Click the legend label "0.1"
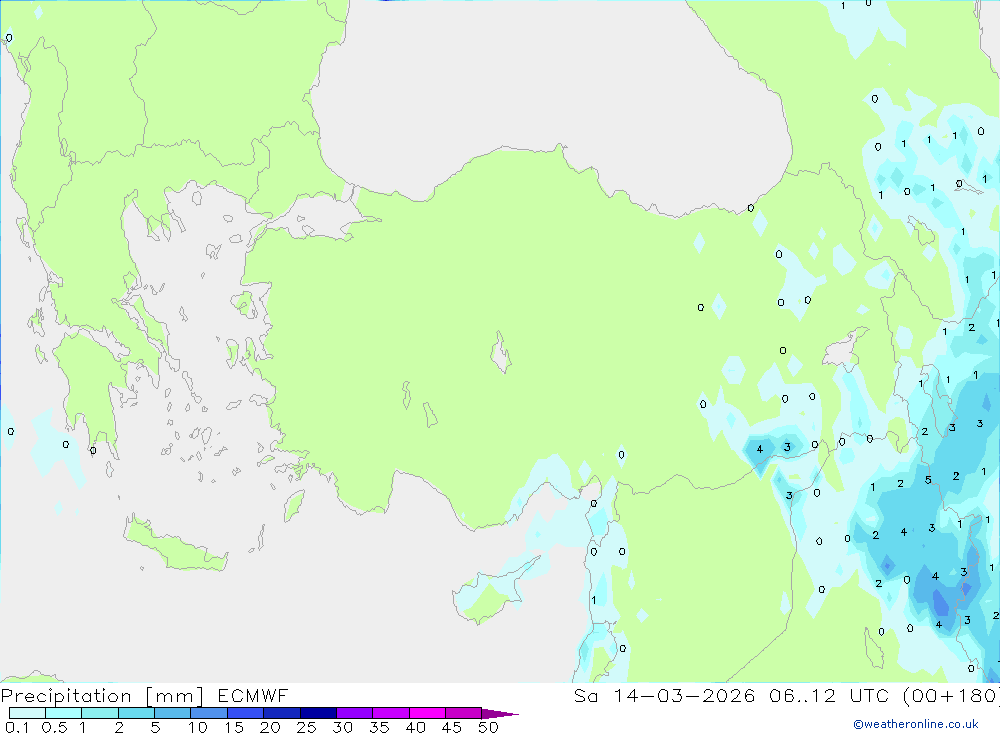 (x=17, y=727)
